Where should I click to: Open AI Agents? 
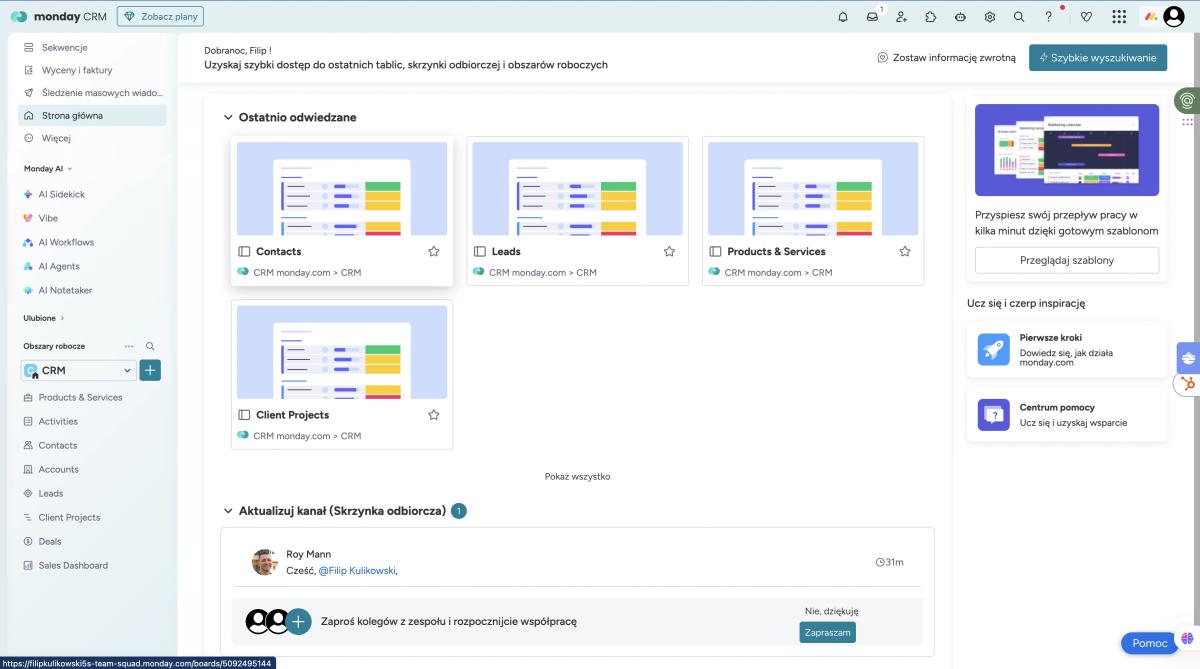92,266
